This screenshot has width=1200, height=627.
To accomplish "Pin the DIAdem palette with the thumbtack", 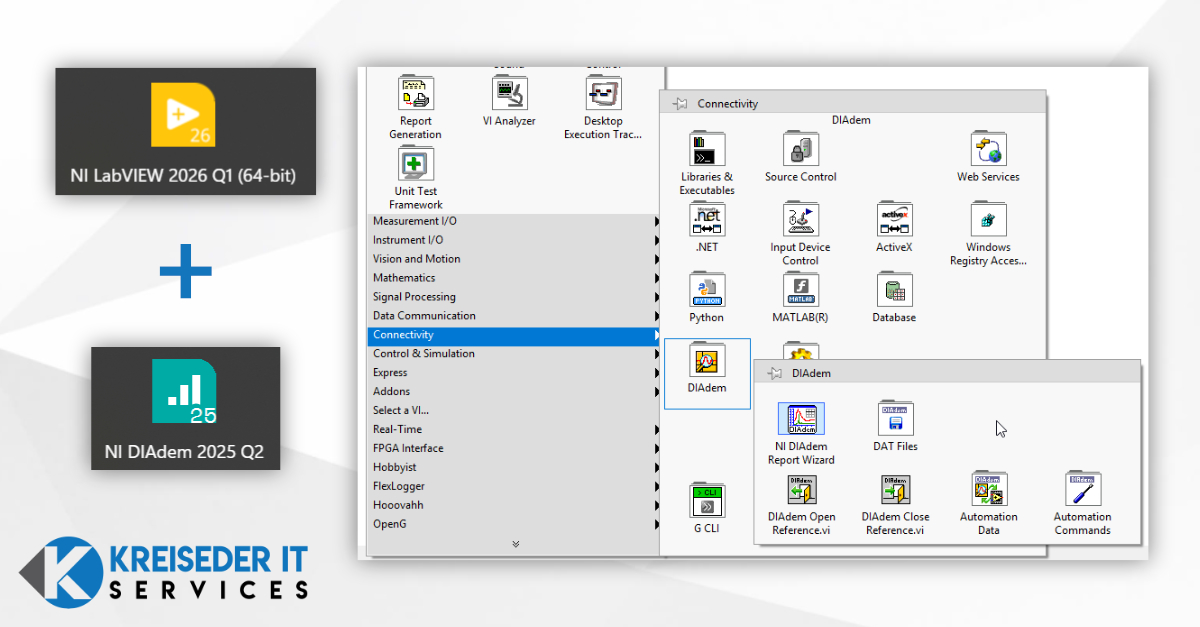I will [774, 373].
